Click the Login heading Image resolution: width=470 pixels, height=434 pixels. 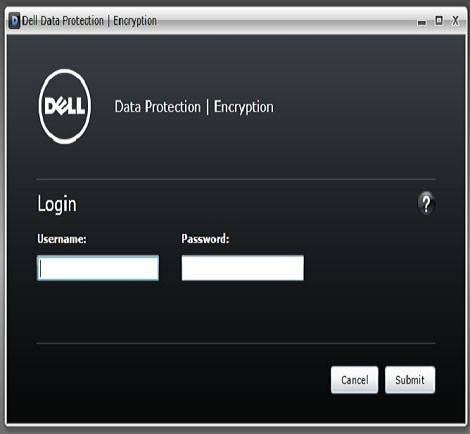[x=57, y=204]
